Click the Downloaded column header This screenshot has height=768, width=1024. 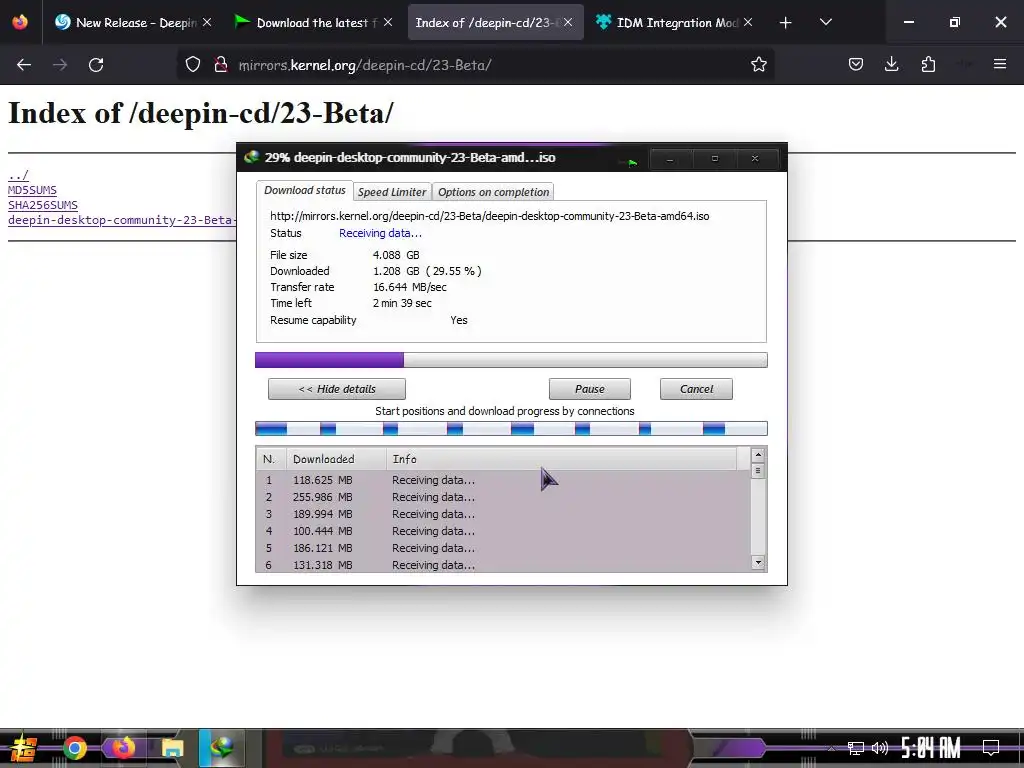tap(336, 459)
